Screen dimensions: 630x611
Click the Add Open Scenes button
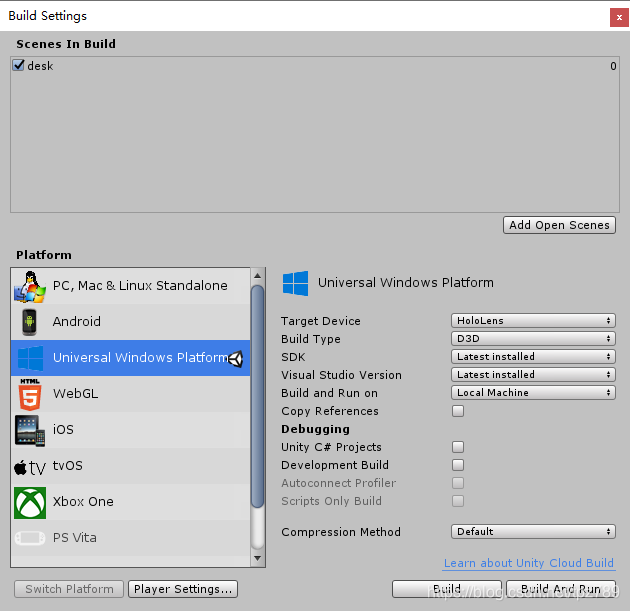[x=559, y=225]
